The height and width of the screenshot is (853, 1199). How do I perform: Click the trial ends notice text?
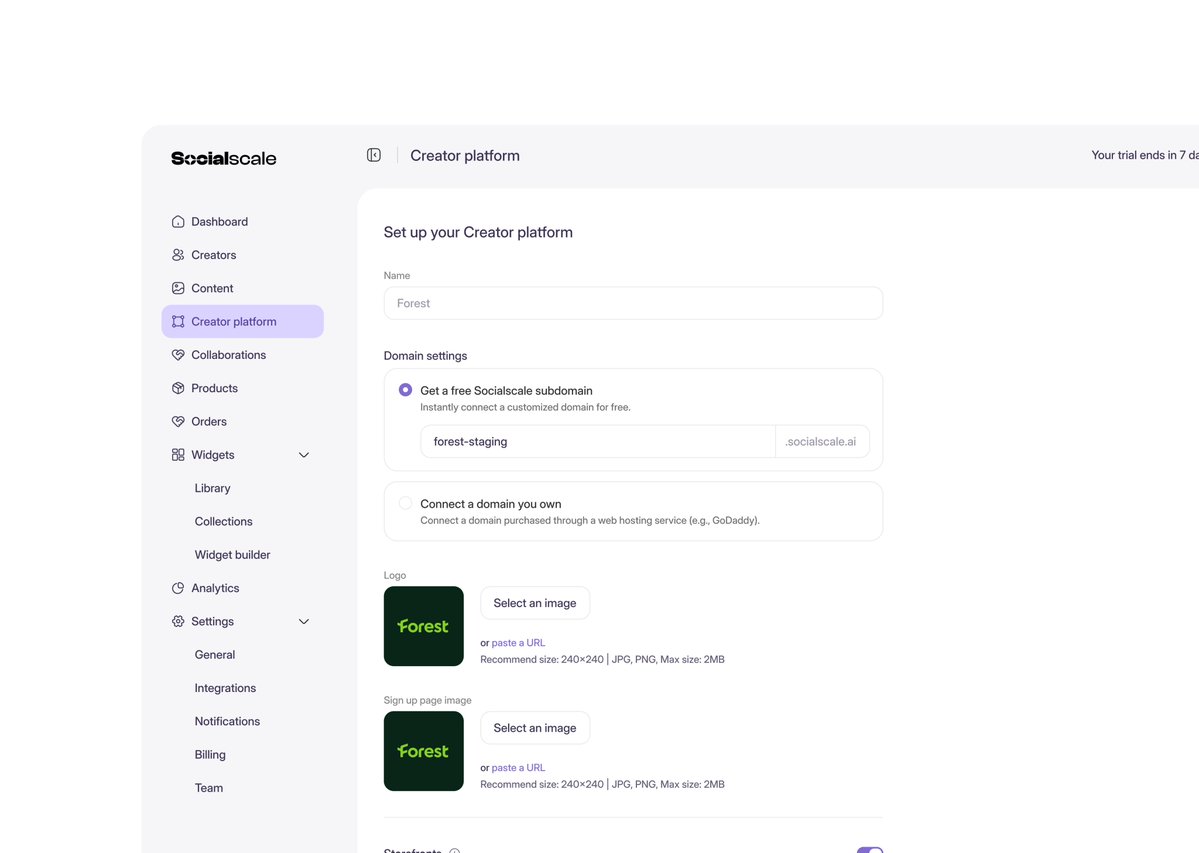1145,155
